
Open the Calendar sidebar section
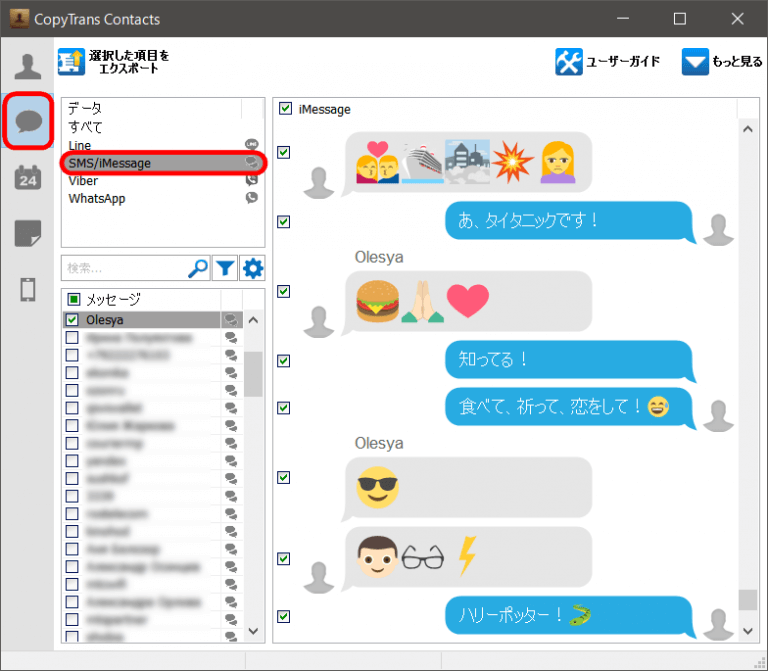[x=28, y=177]
